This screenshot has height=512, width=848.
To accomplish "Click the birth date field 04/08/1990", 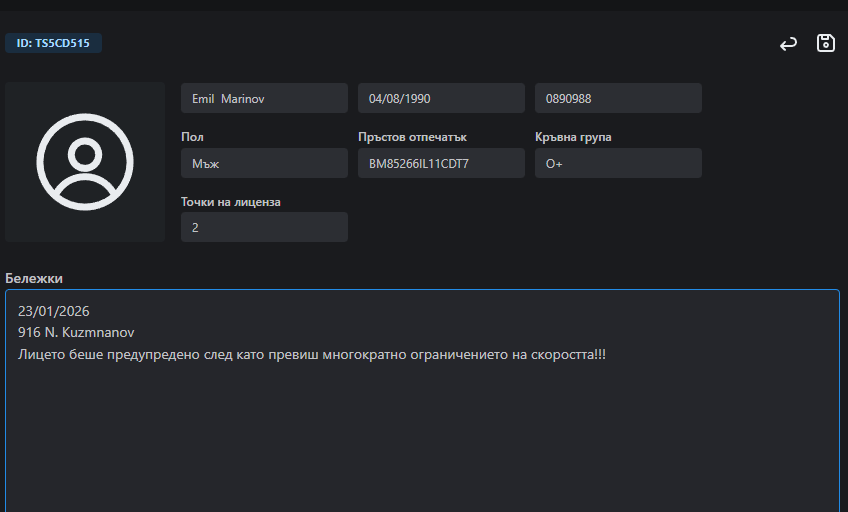I will 441,98.
